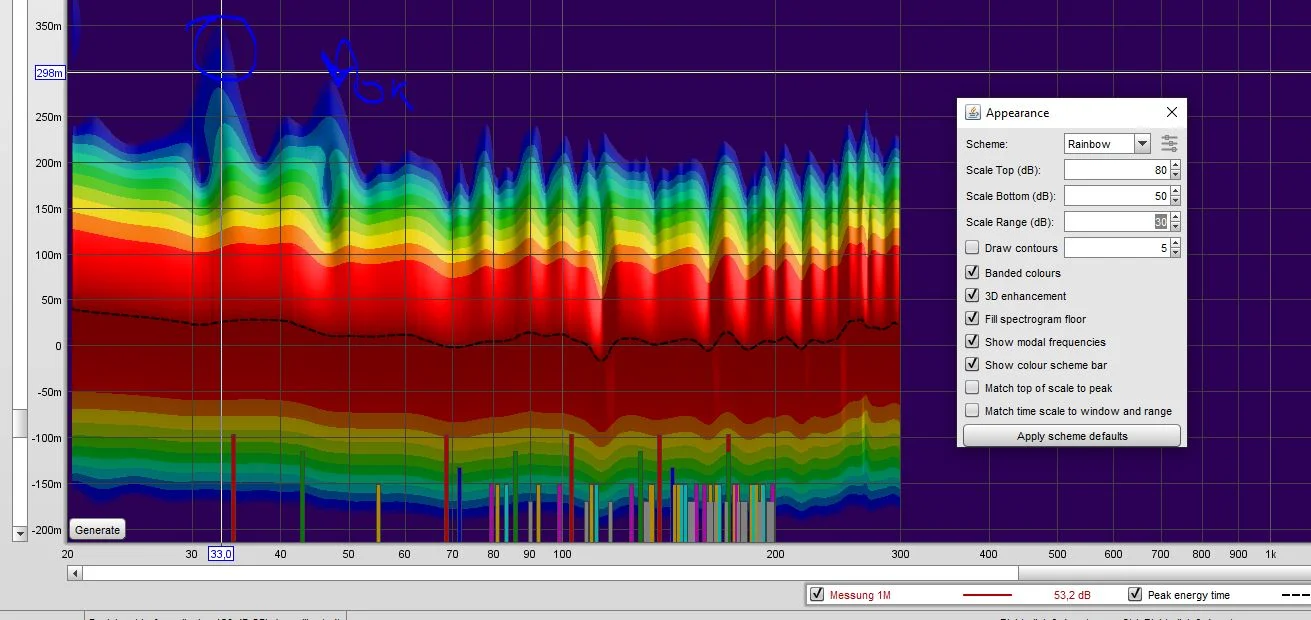Click the vertical scrollbar thumb beside the time axis
Image resolution: width=1311 pixels, height=620 pixels.
click(19, 423)
